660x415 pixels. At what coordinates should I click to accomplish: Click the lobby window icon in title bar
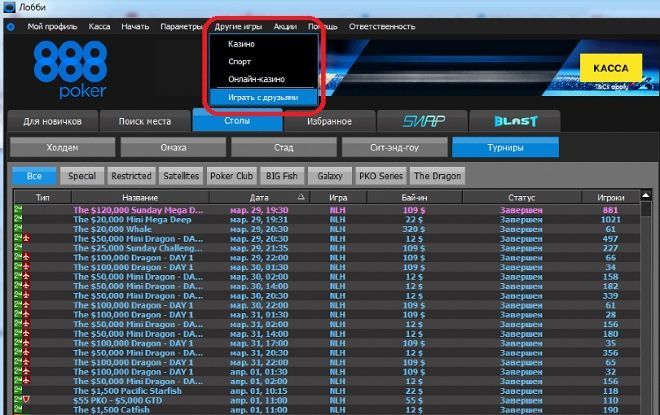point(10,8)
